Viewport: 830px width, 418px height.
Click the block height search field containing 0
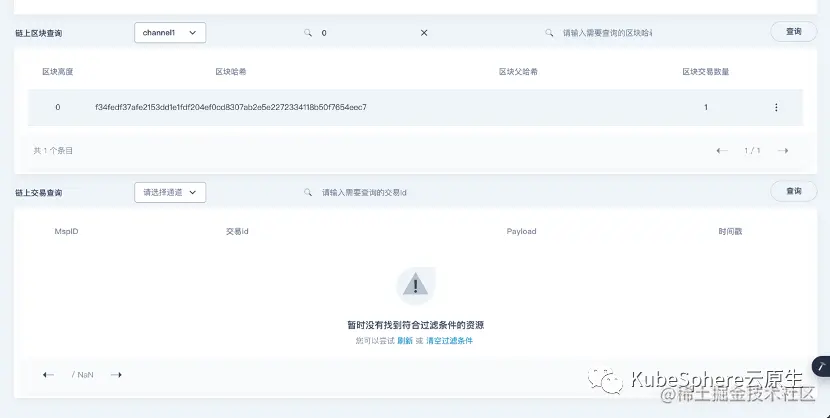pyautogui.click(x=366, y=33)
